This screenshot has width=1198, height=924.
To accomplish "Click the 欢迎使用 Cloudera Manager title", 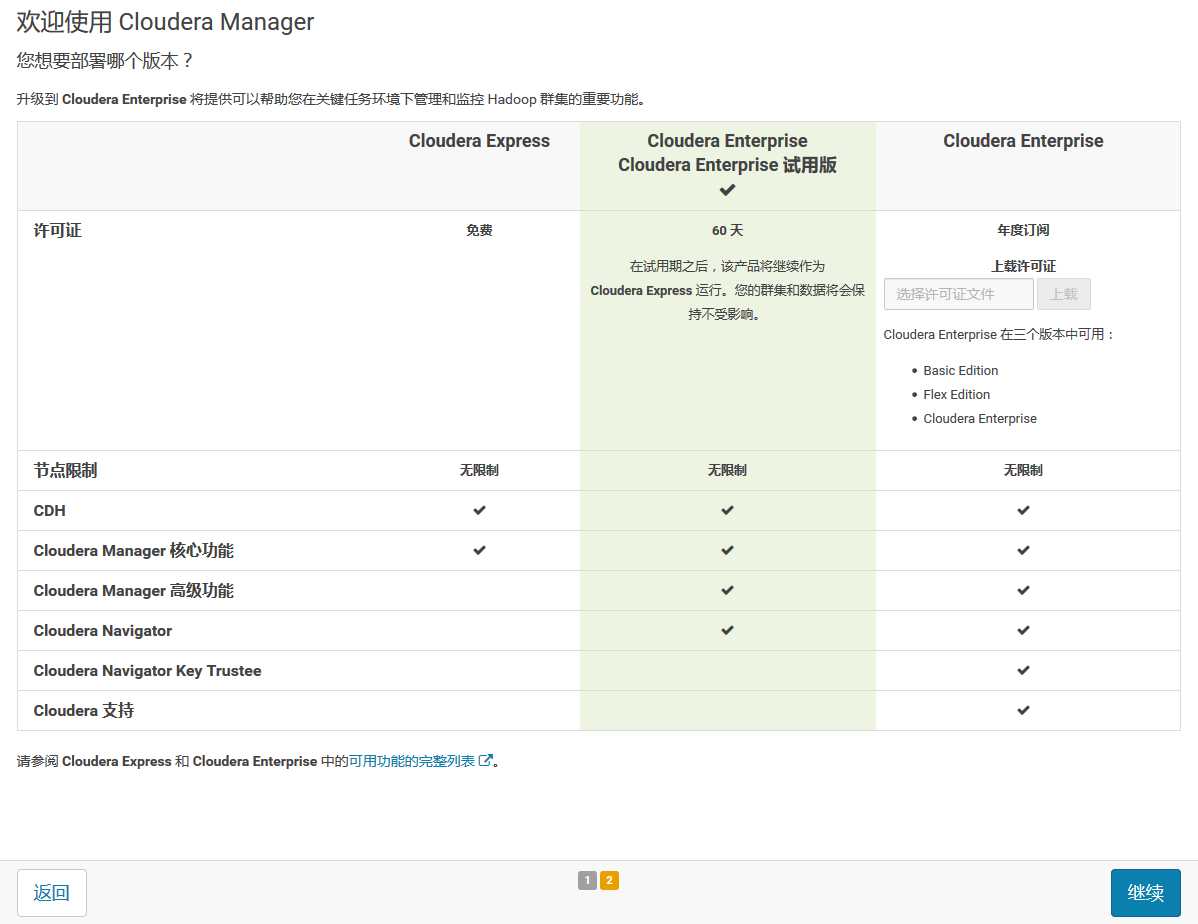I will pyautogui.click(x=165, y=22).
